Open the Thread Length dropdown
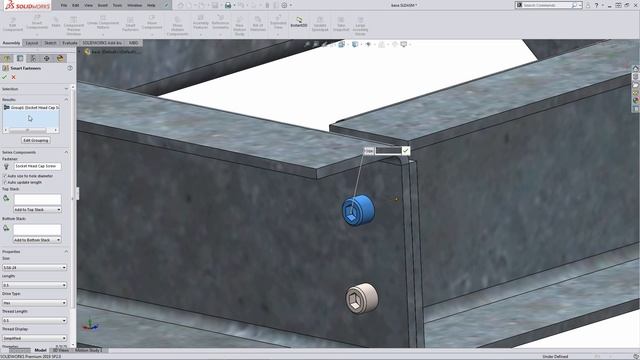 click(x=35, y=320)
